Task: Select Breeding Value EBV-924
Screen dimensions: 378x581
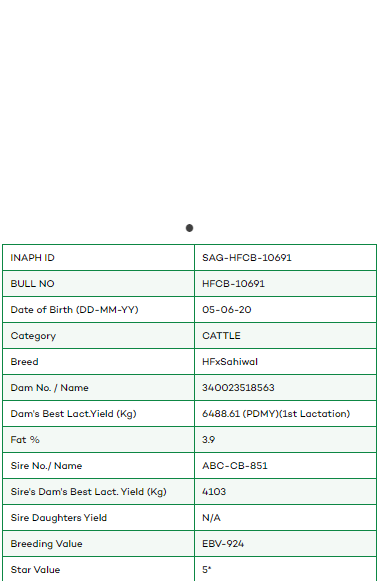Action: [x=223, y=544]
